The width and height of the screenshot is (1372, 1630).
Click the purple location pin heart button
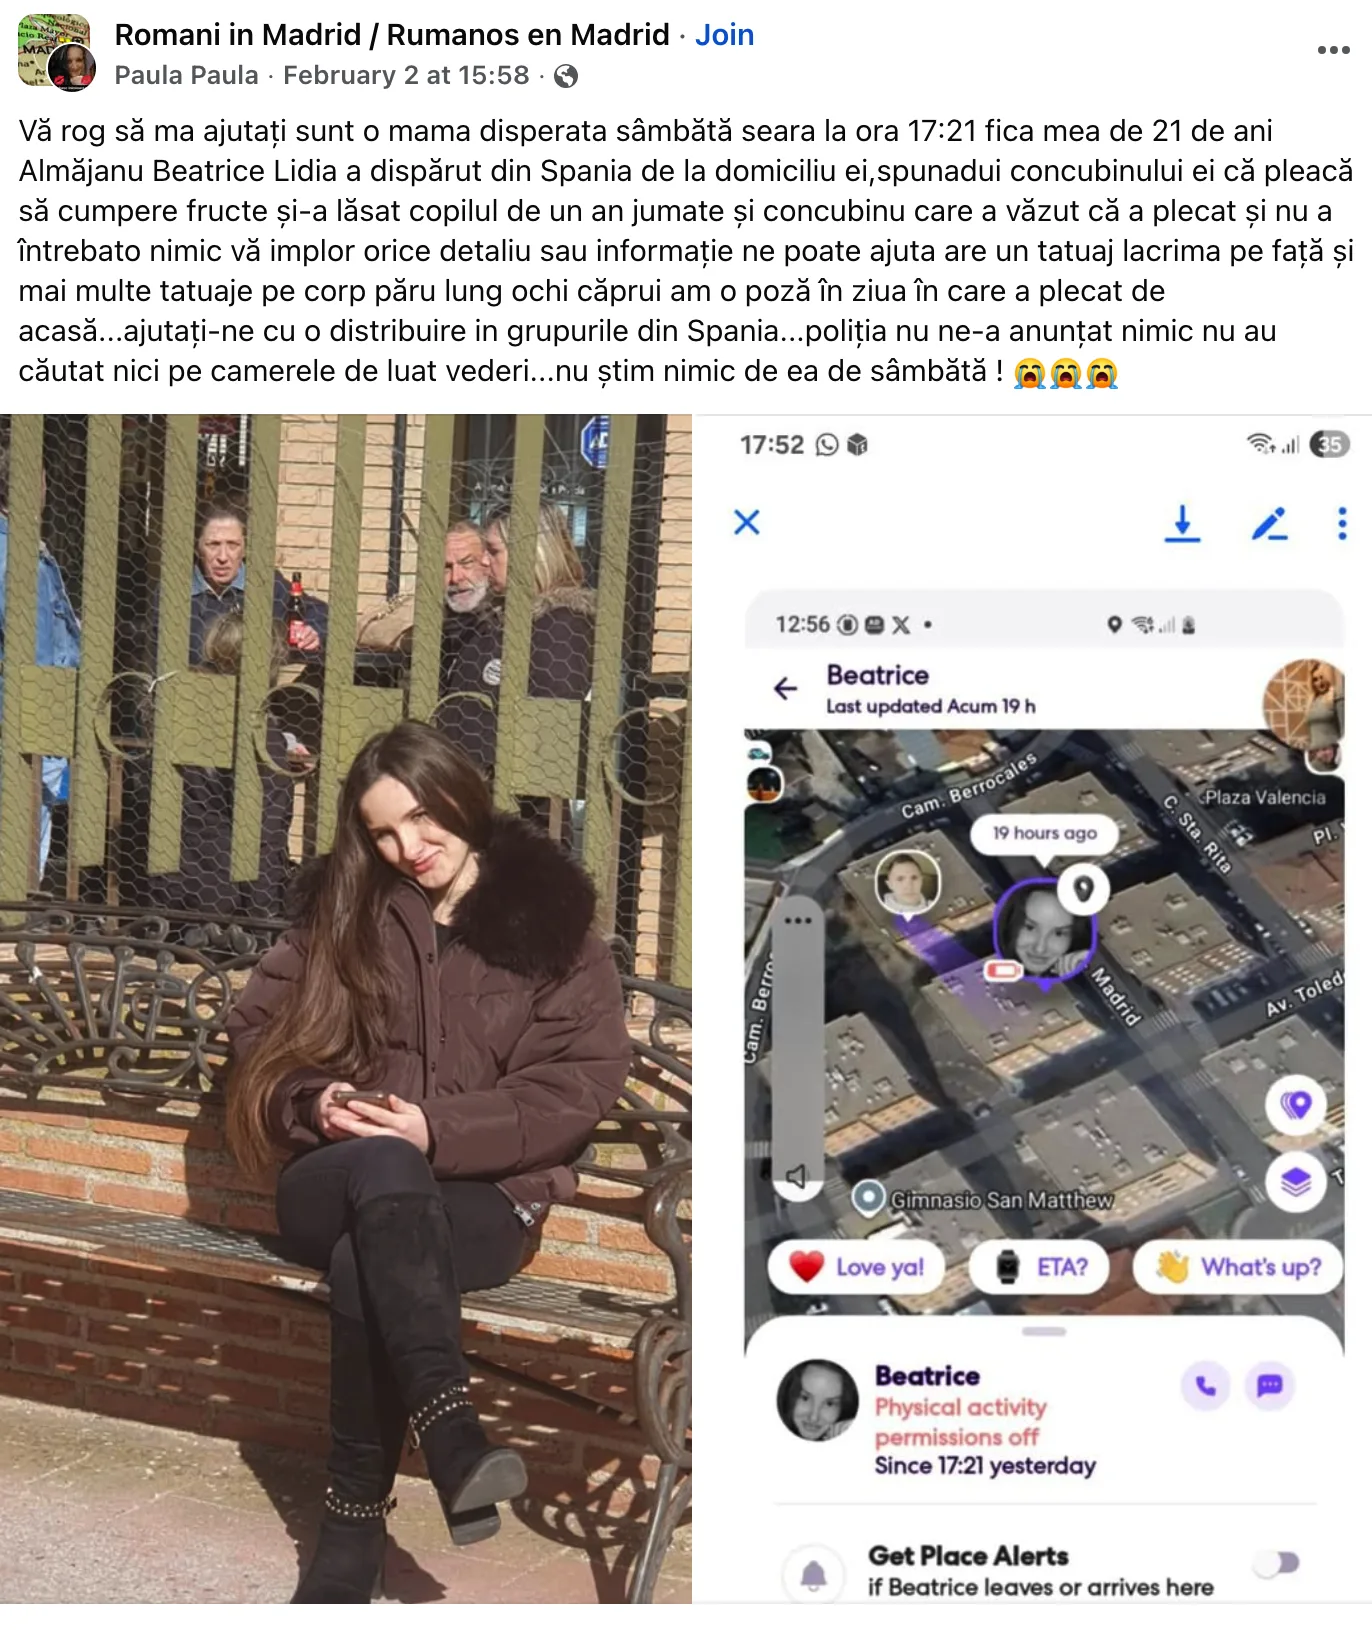pyautogui.click(x=1296, y=1105)
